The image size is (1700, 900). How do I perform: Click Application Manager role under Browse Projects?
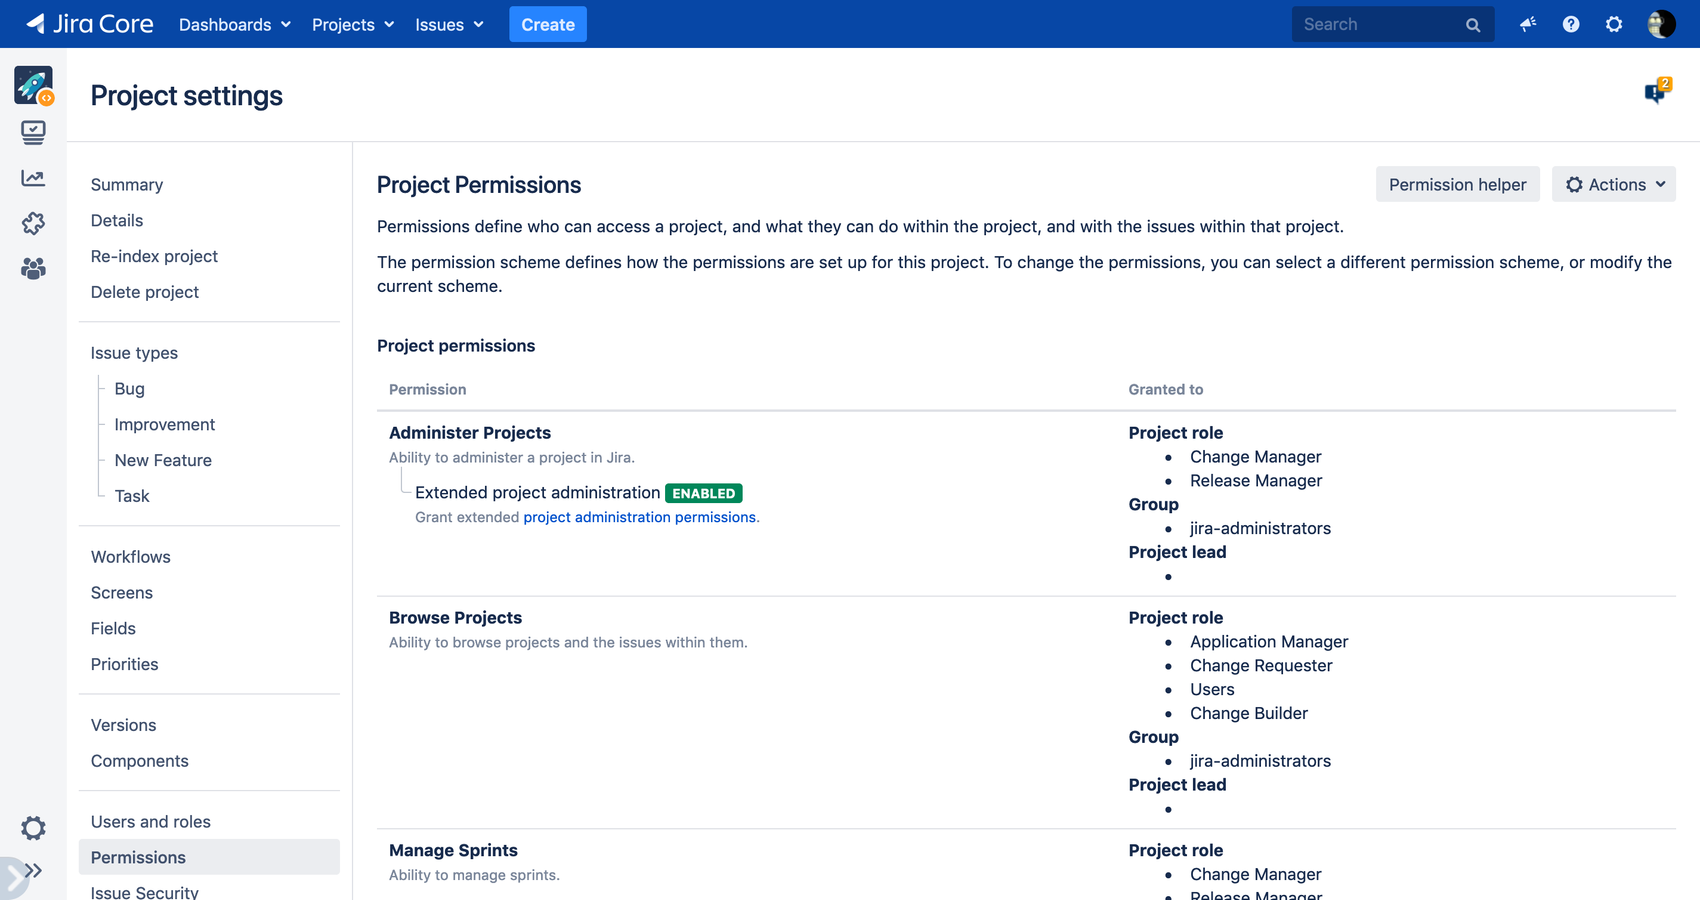(1269, 642)
